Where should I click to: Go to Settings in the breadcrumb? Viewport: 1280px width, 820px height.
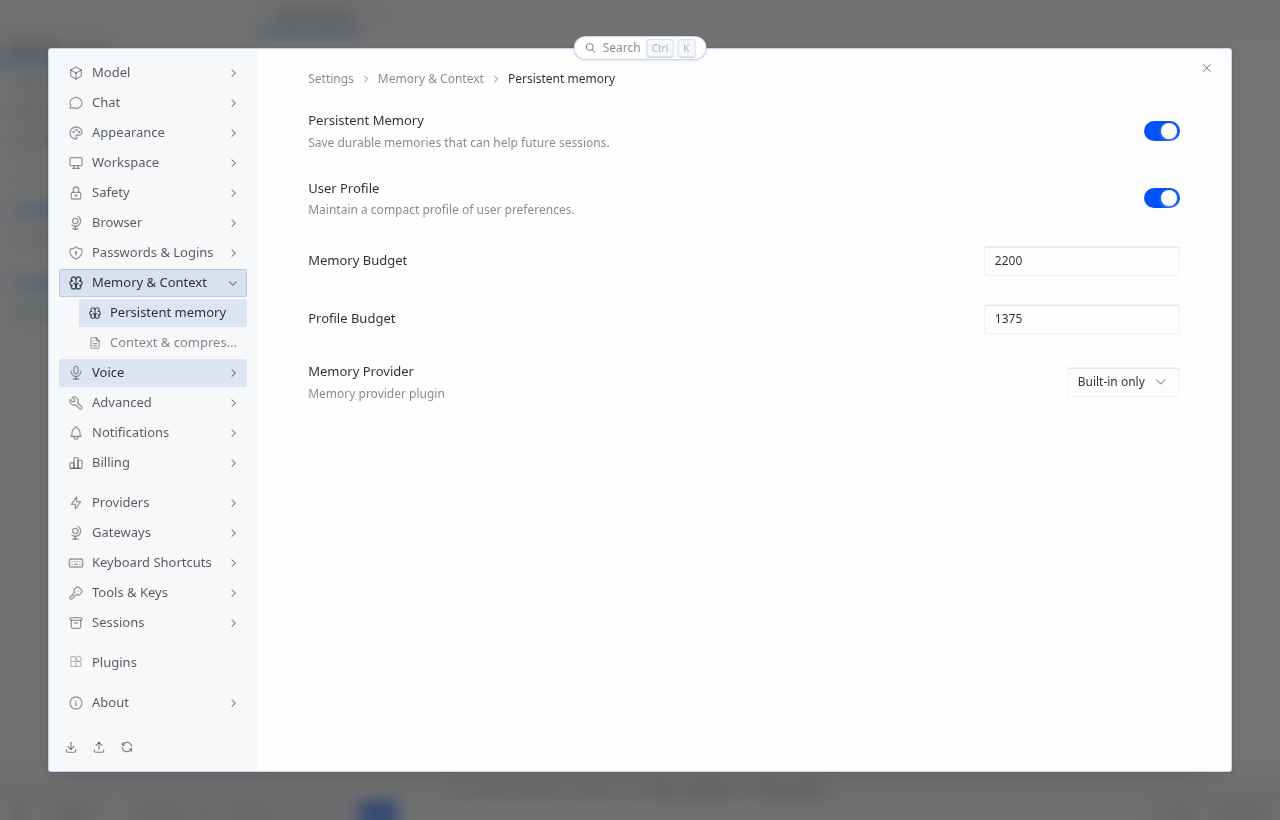331,79
